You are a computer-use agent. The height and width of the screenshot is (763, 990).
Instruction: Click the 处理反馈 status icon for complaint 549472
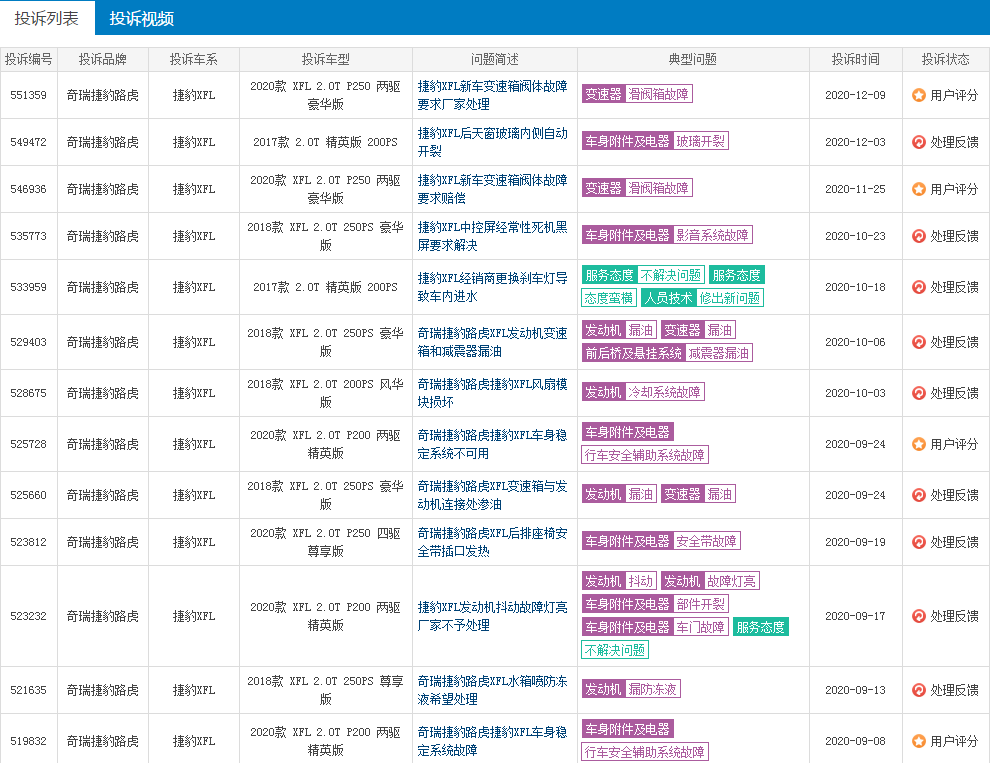919,142
